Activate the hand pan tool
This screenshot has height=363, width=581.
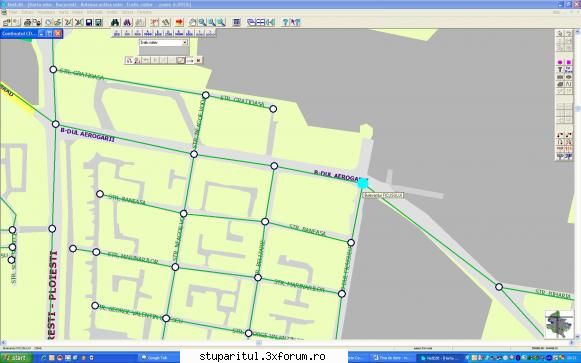click(x=193, y=22)
